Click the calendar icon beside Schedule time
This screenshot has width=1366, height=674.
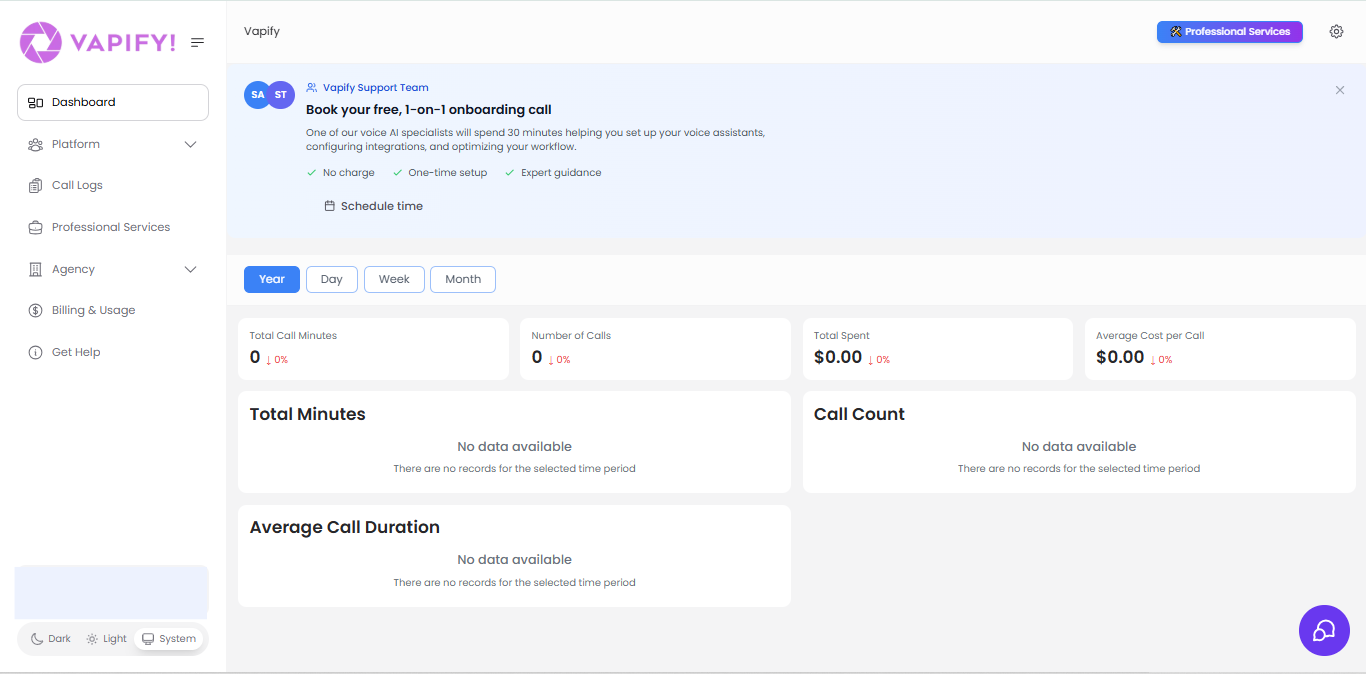tap(330, 206)
